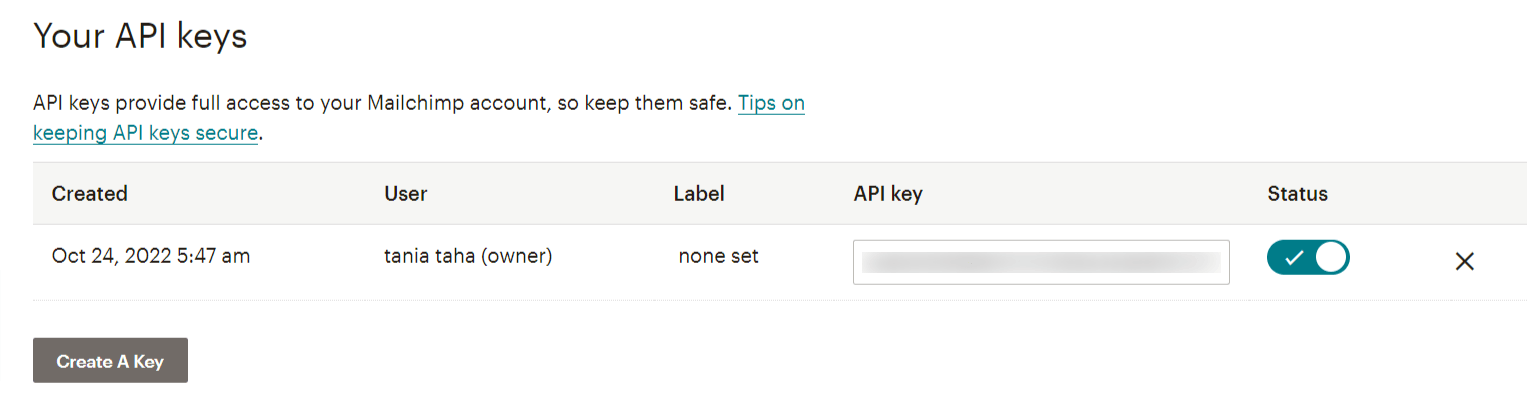Viewport: 1533px width, 403px height.
Task: Click the Status column header
Action: click(1297, 194)
